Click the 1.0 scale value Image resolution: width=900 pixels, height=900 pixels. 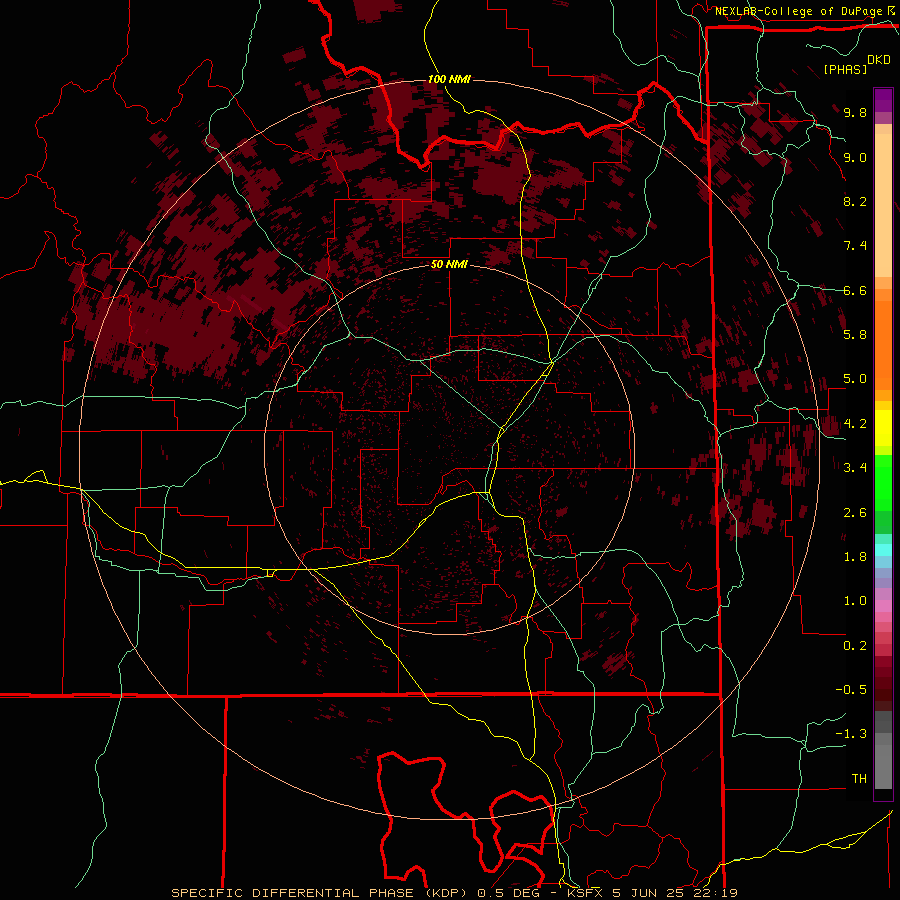[x=855, y=601]
